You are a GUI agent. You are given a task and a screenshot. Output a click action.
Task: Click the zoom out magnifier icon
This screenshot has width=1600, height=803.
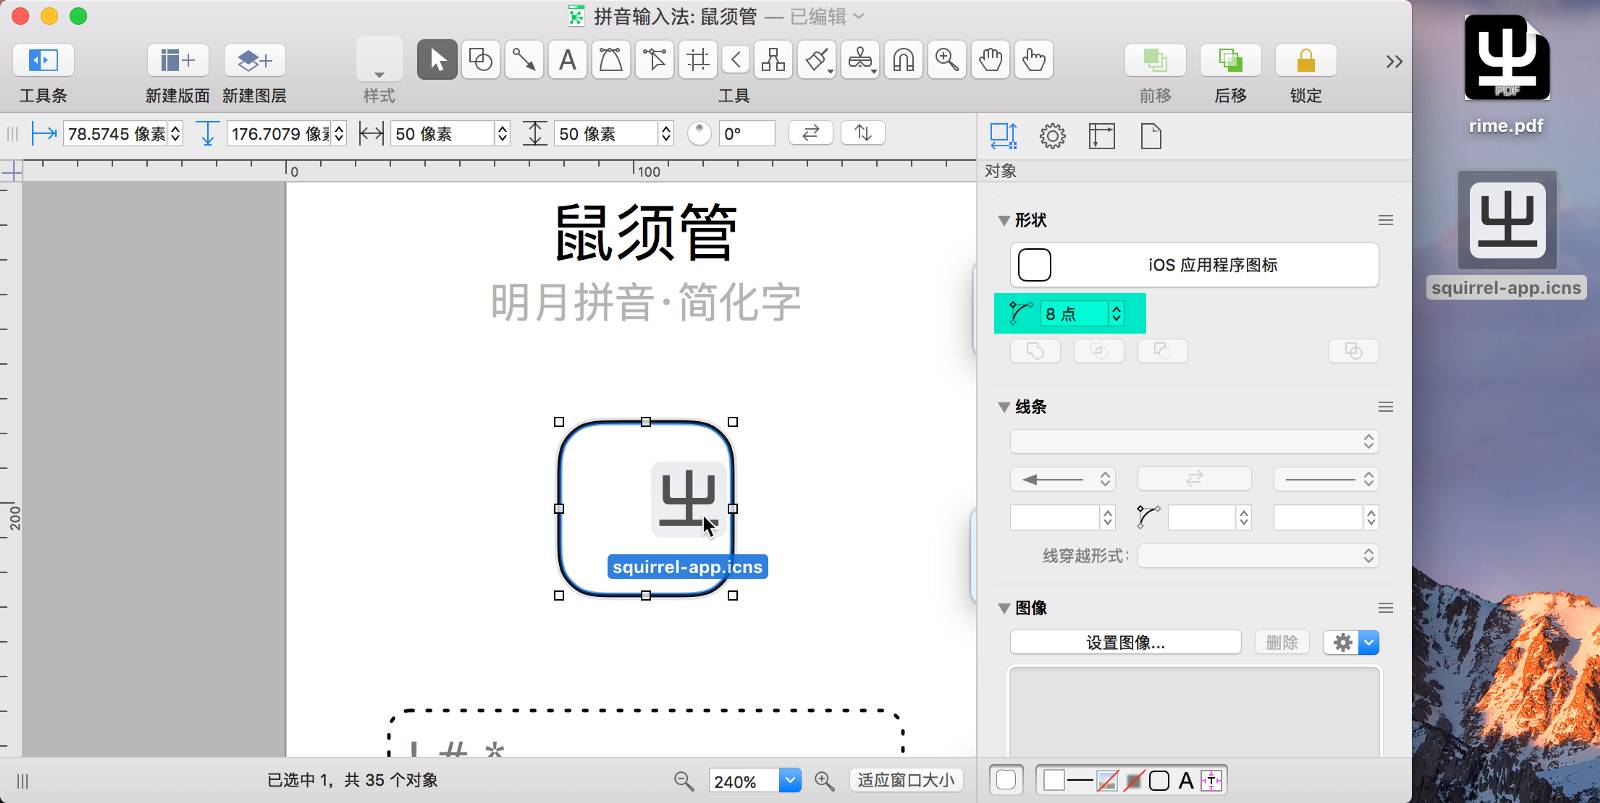coord(684,781)
